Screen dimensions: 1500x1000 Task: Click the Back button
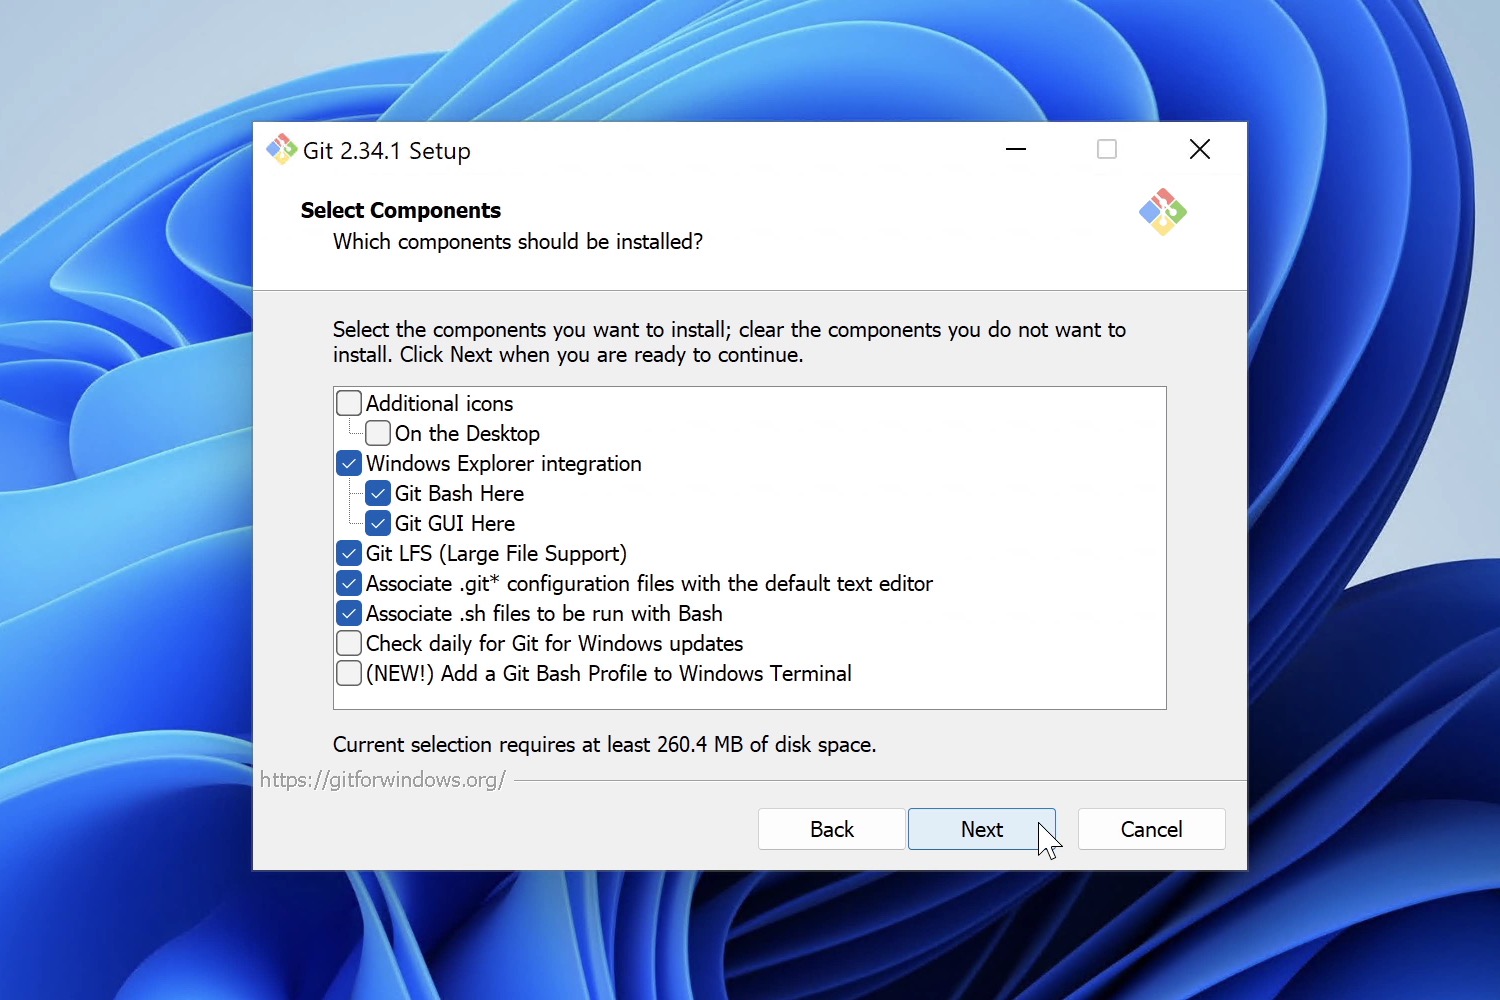(830, 829)
